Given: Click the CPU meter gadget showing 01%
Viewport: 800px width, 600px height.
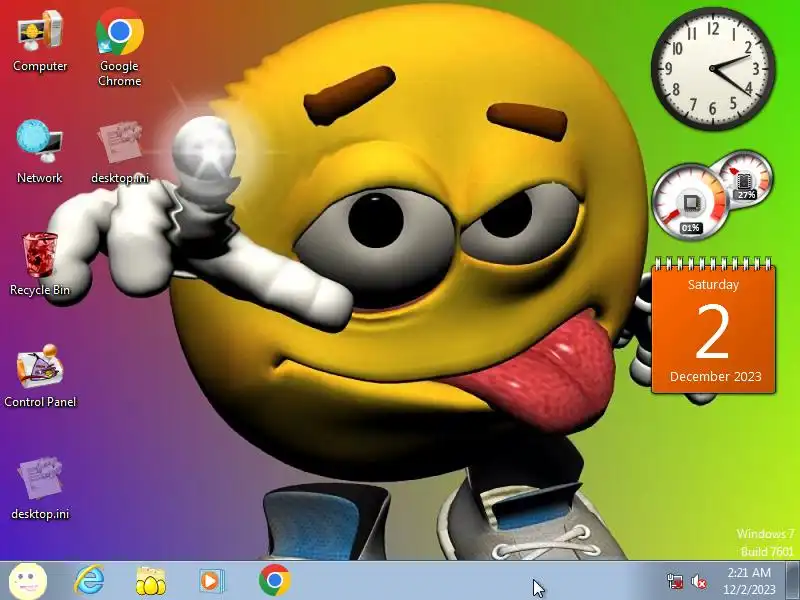Looking at the screenshot, I should tap(690, 201).
